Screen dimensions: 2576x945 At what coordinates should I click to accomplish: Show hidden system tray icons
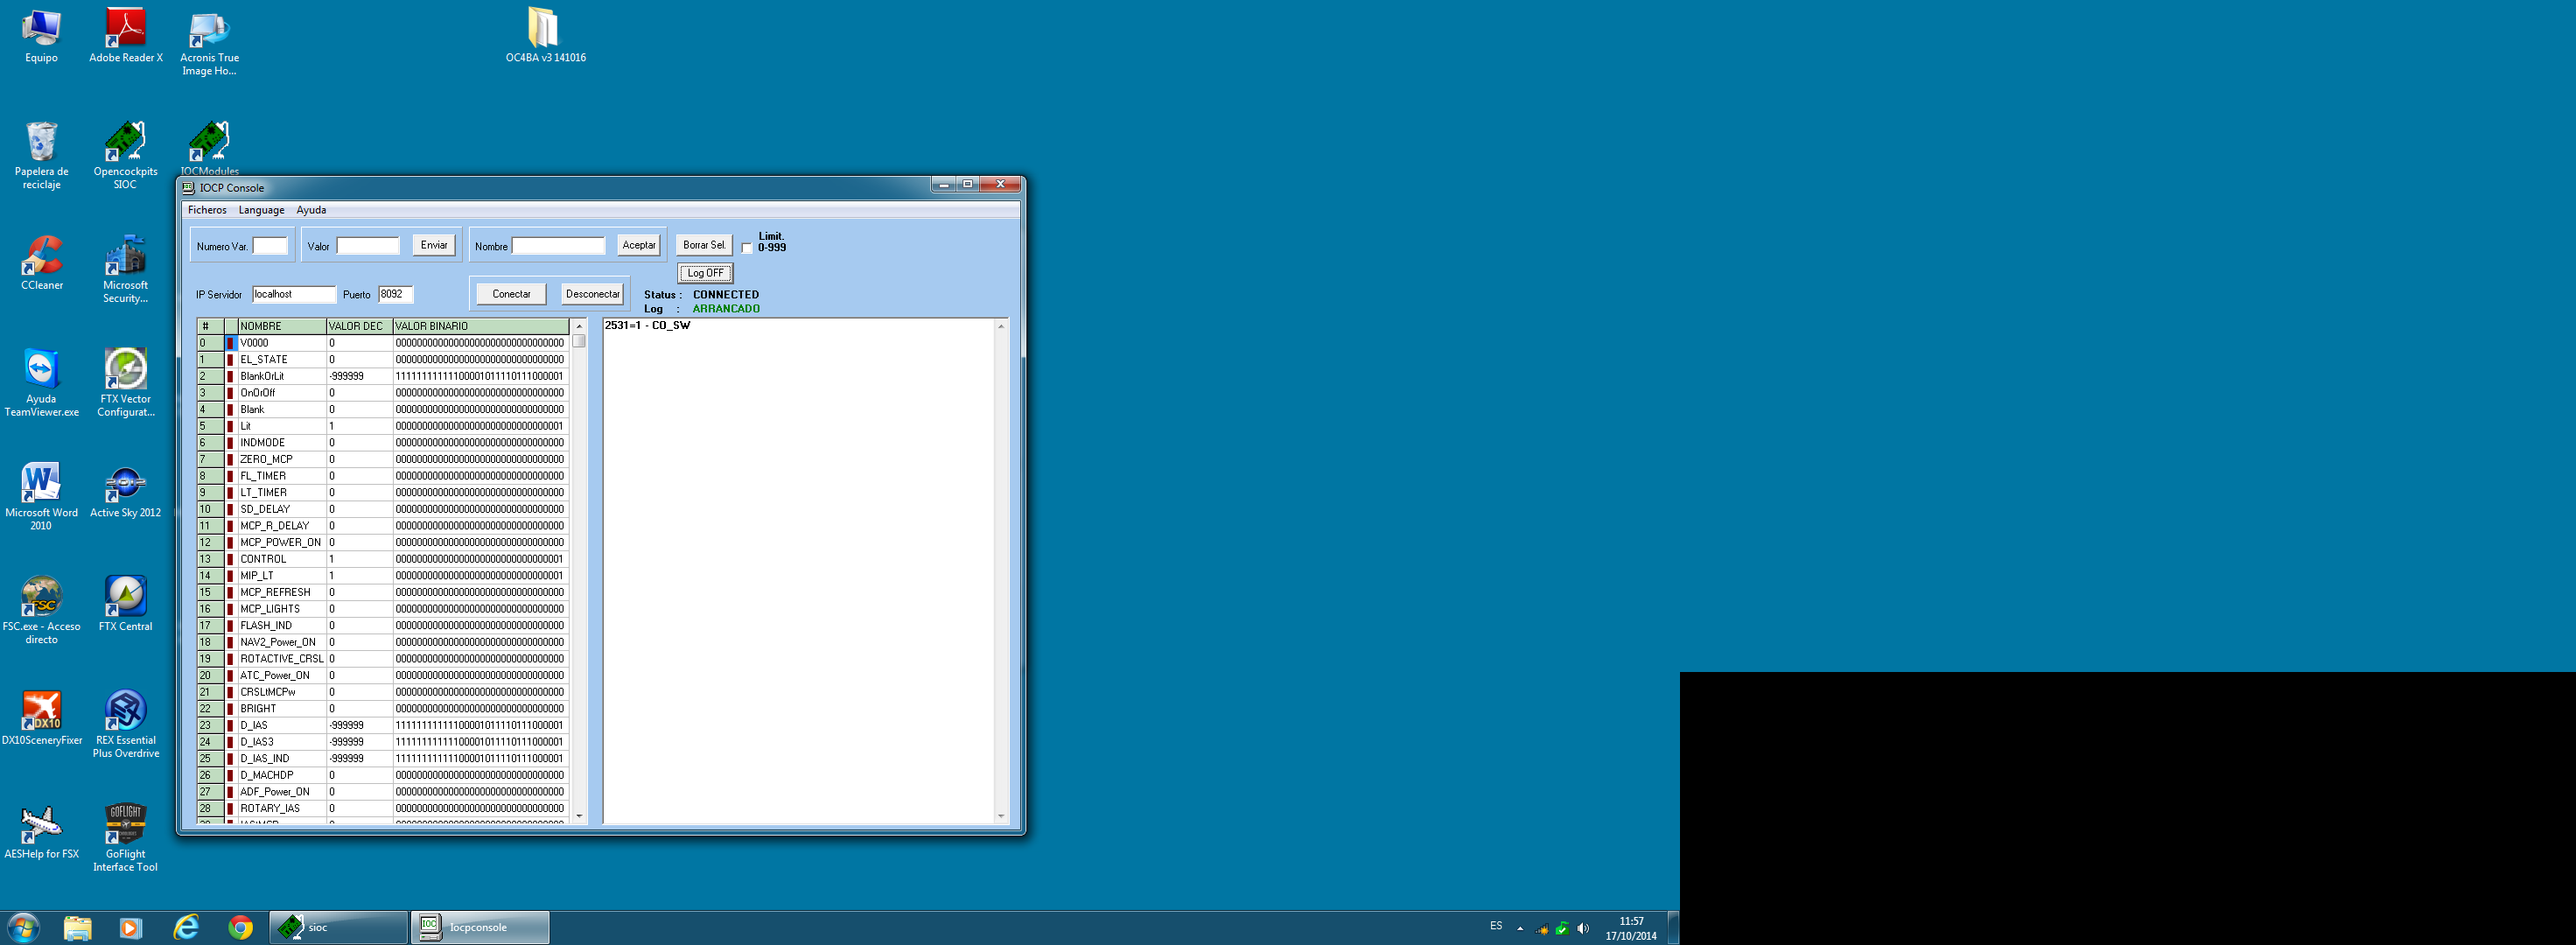click(x=1520, y=928)
